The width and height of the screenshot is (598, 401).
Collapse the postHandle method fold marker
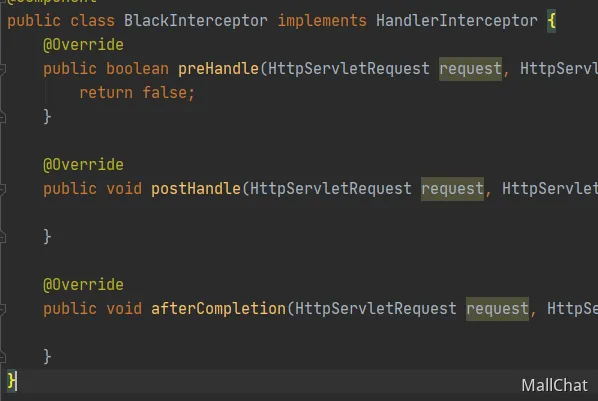click(x=2, y=189)
